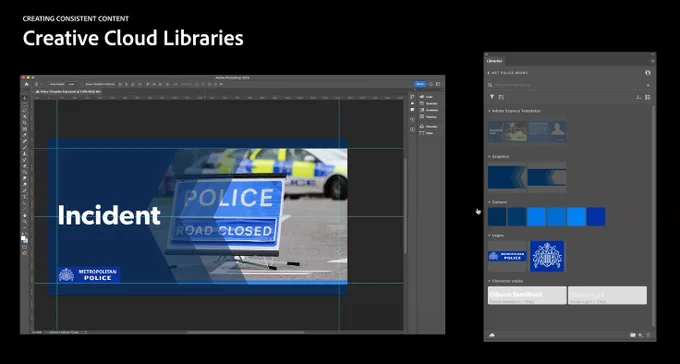
Task: Open the Gradients panel
Action: pos(429,110)
